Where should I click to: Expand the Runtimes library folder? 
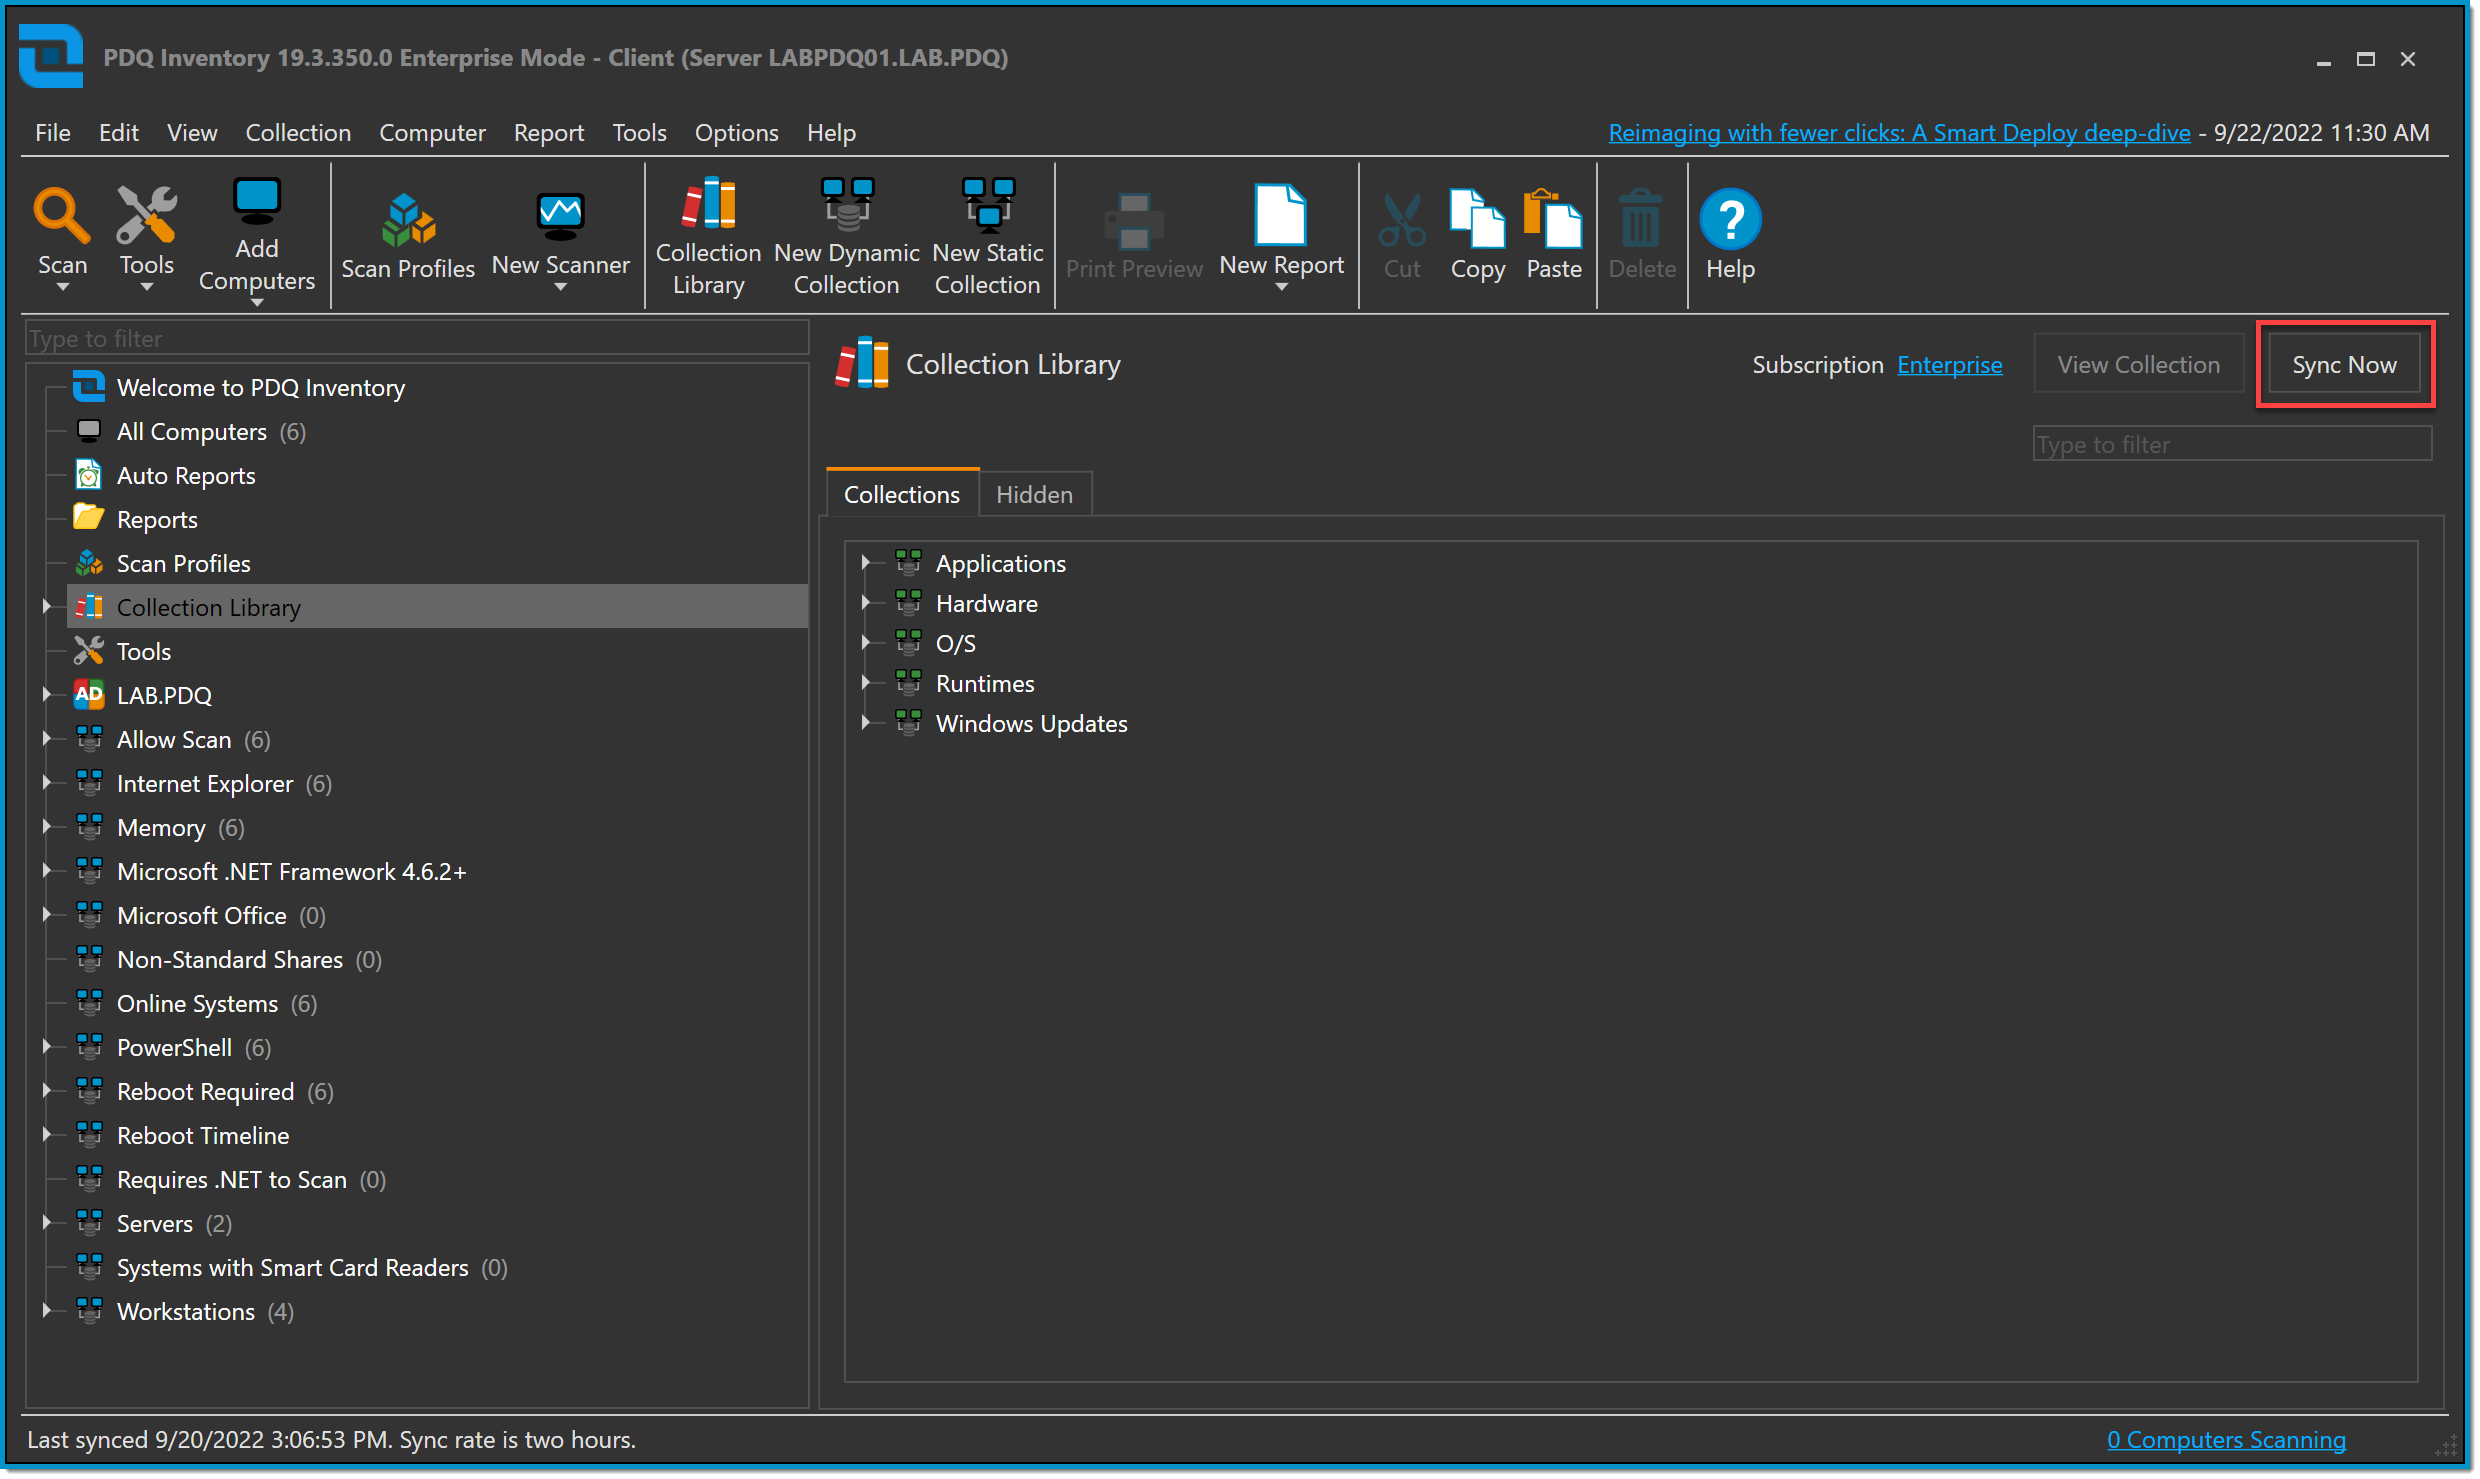[x=866, y=682]
